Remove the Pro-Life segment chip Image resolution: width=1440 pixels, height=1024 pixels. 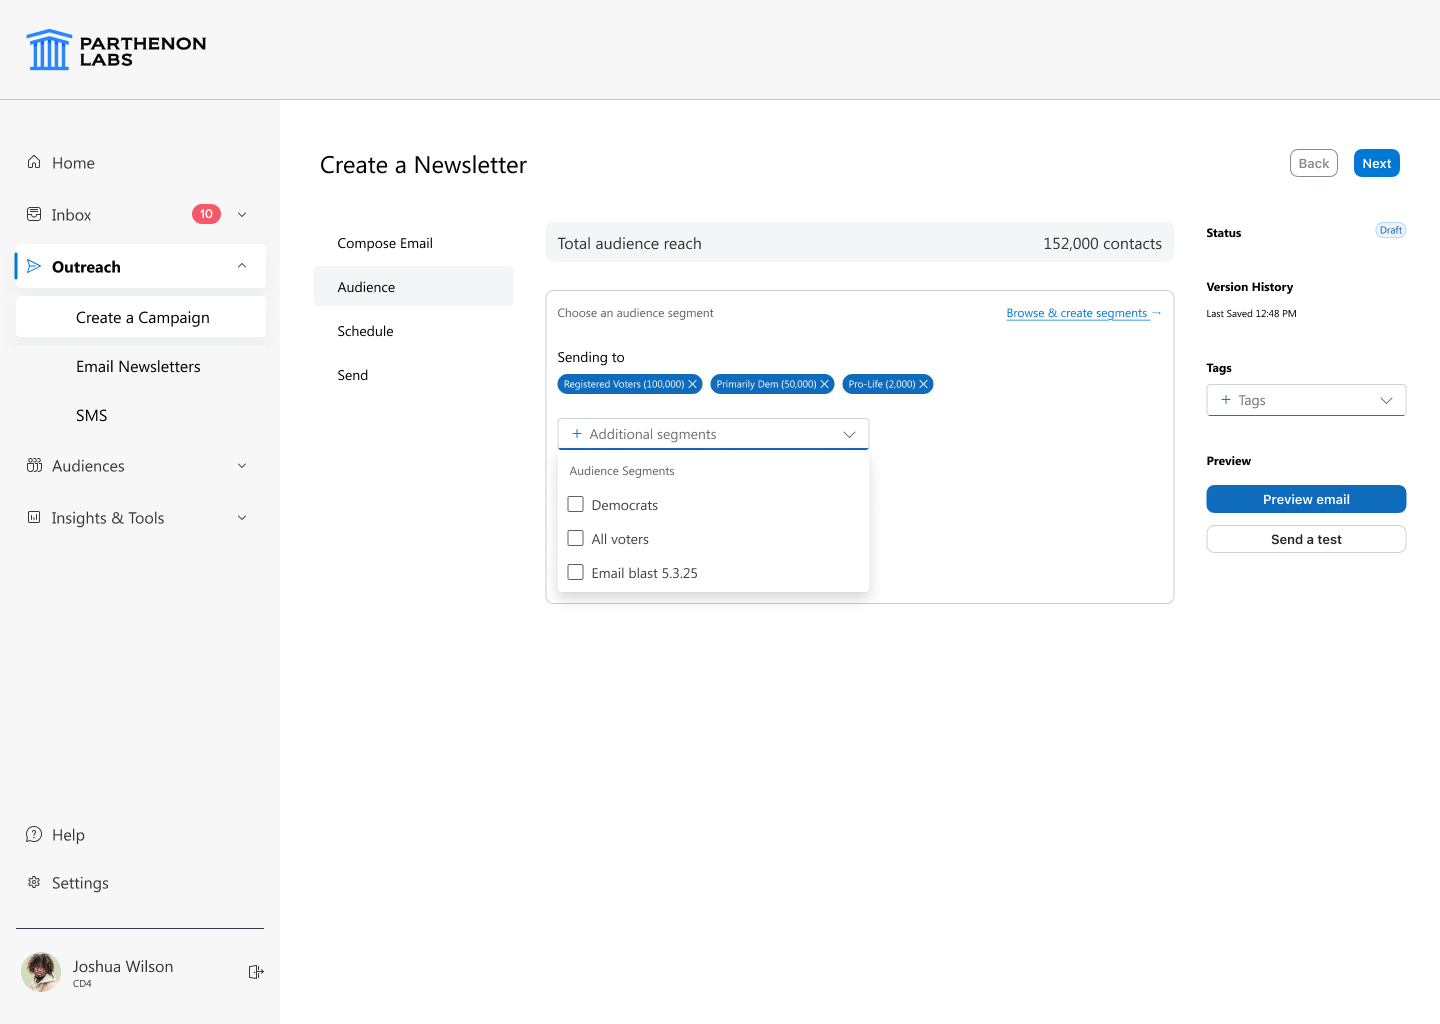coord(923,384)
